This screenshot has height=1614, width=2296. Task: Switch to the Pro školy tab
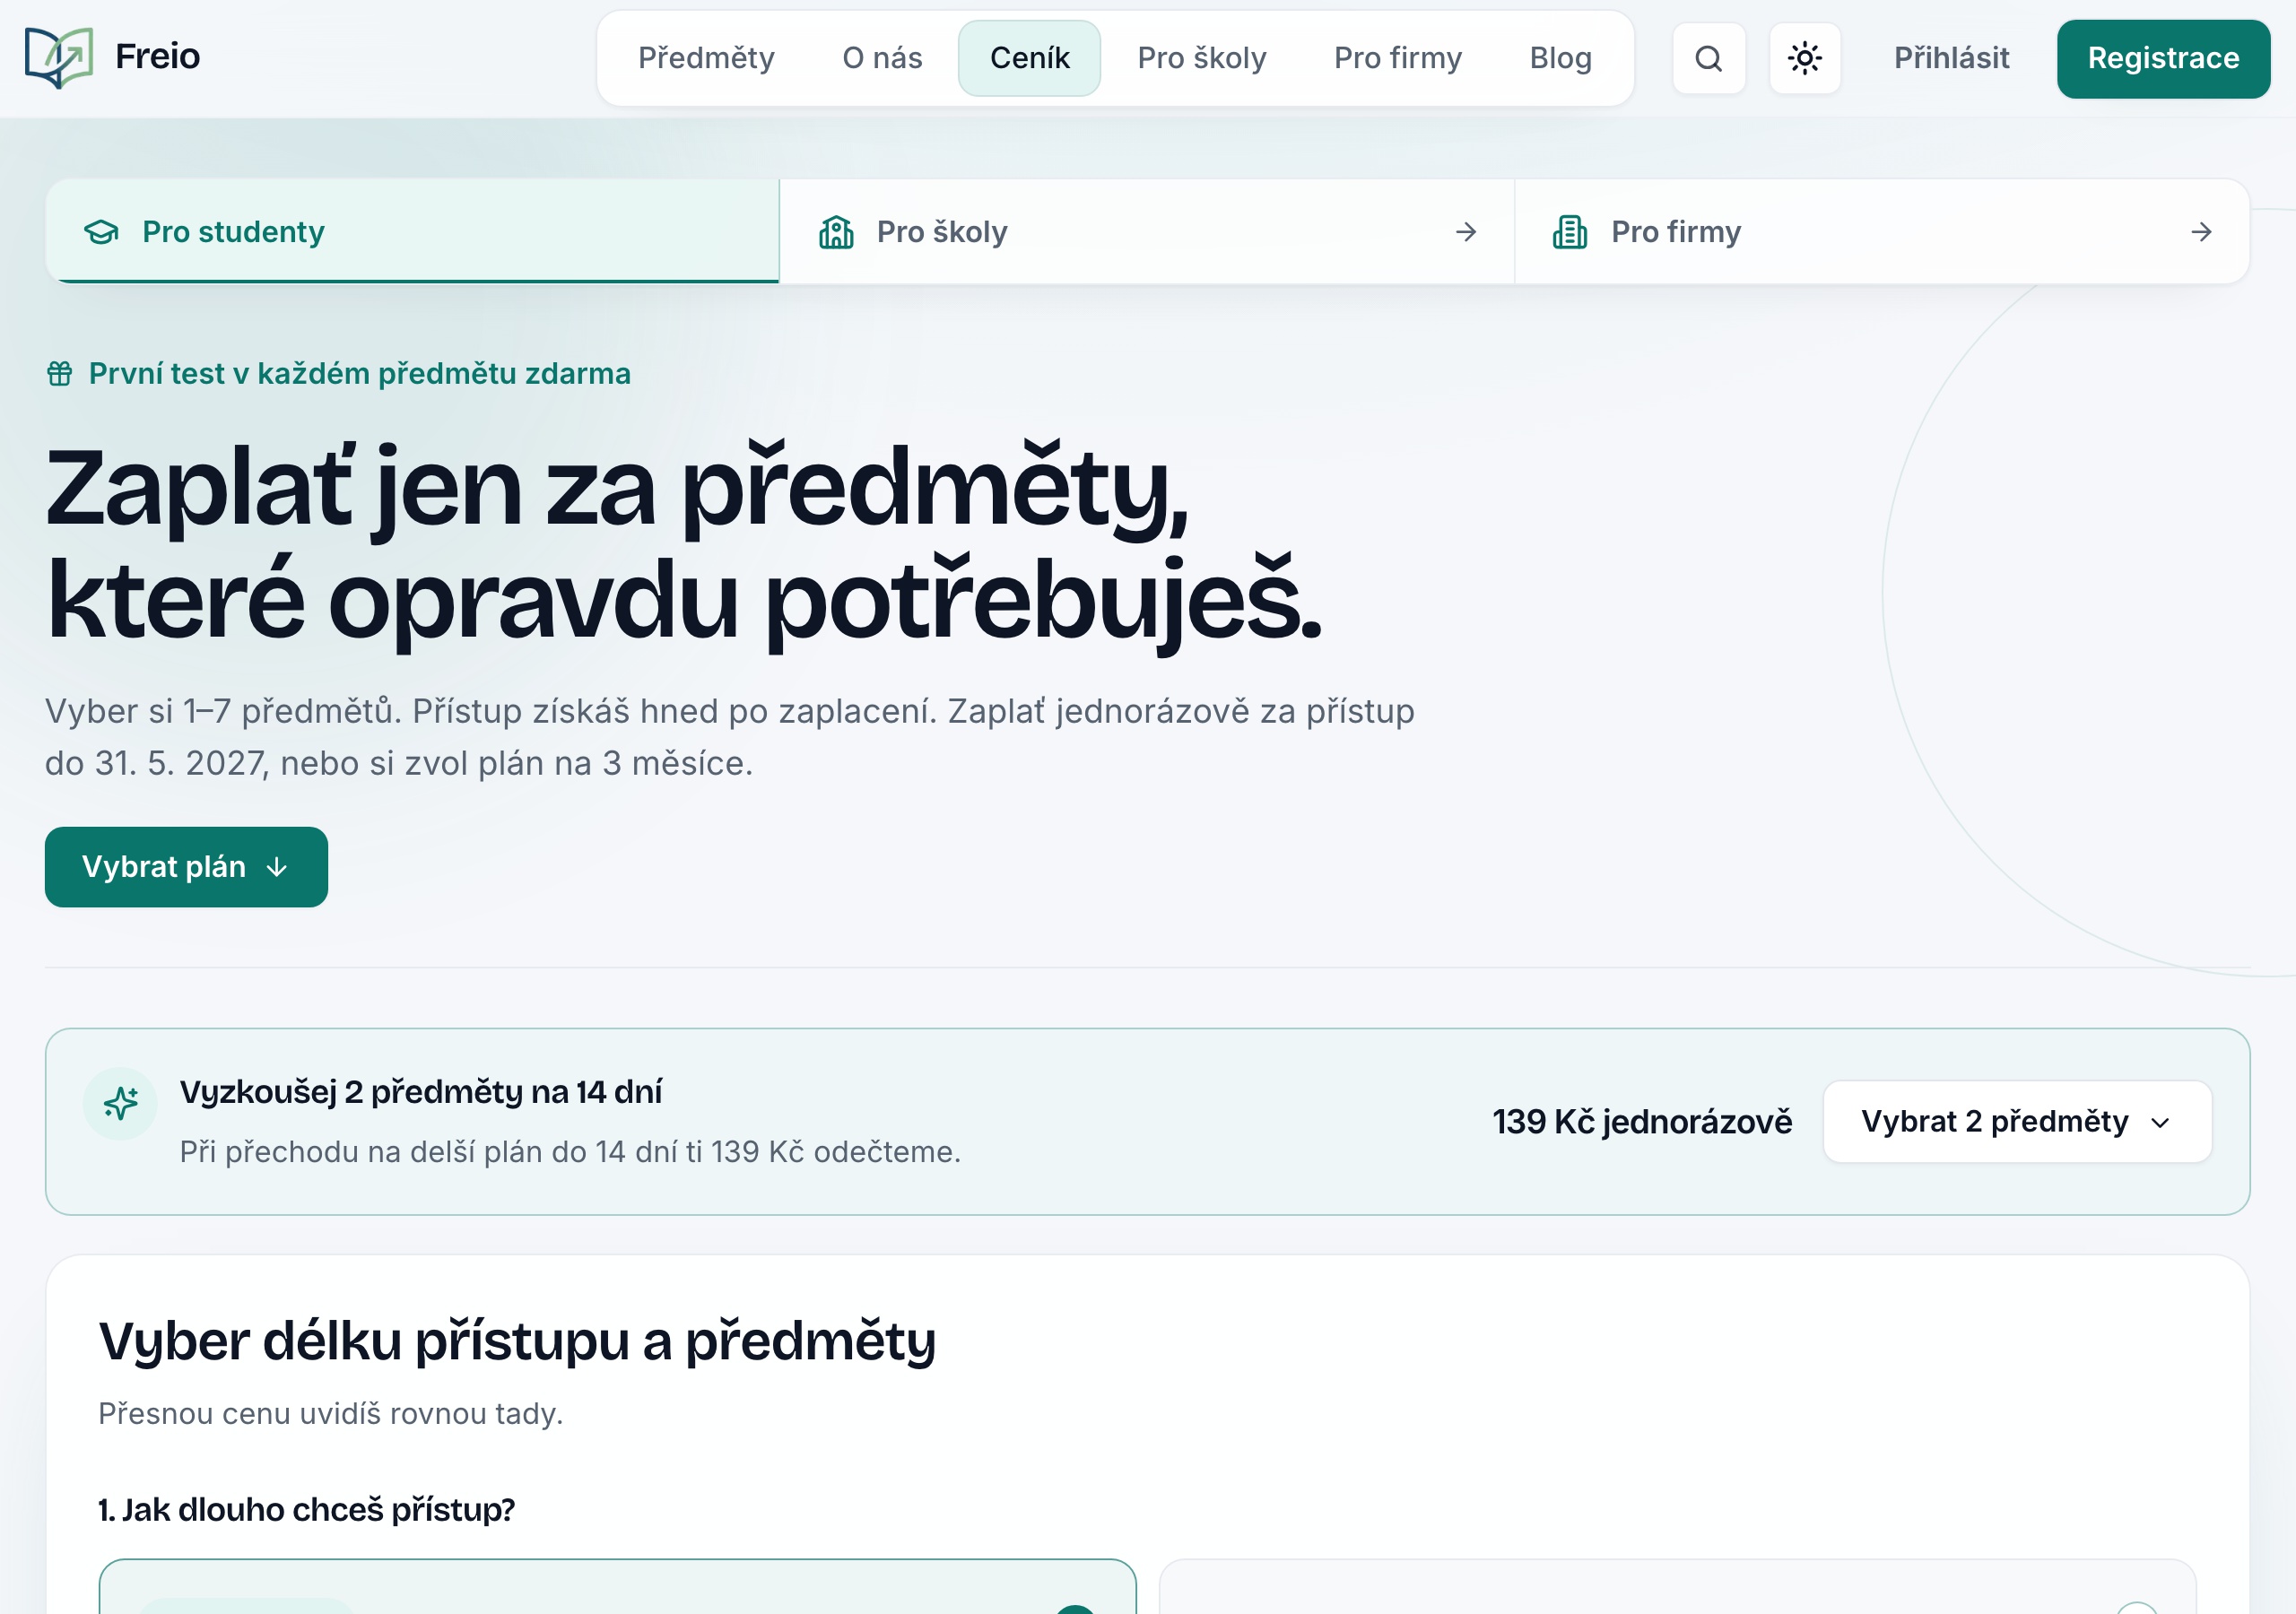coord(1147,232)
